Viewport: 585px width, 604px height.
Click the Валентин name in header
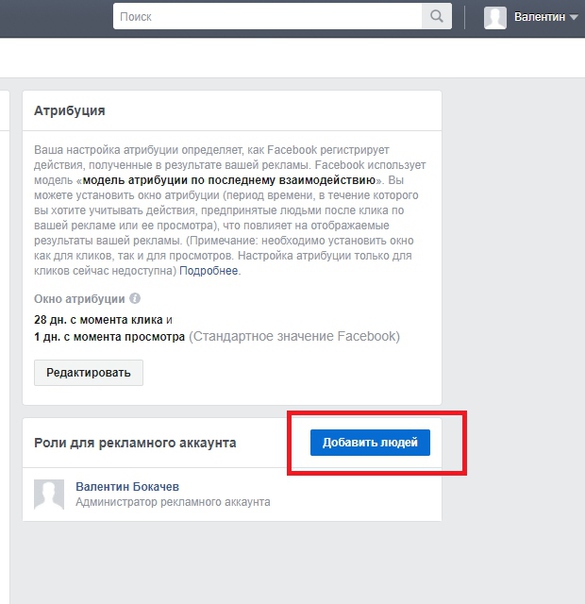pos(540,17)
